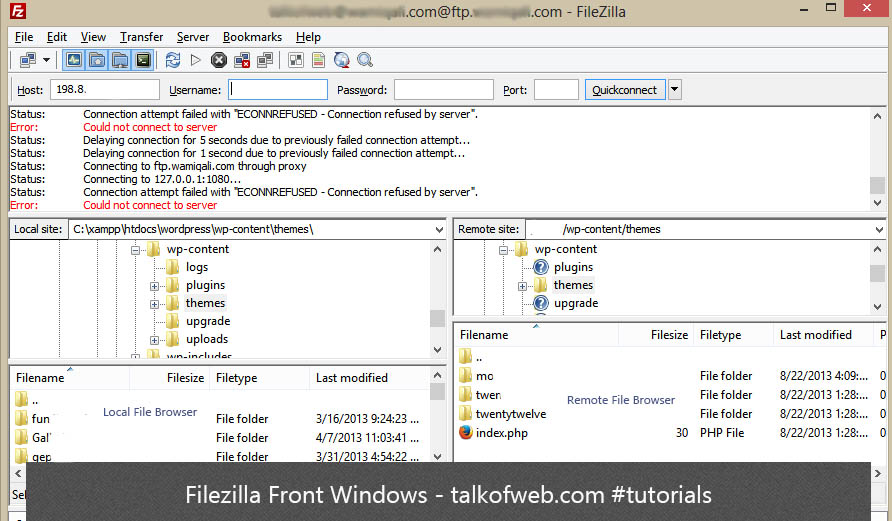Click the file search magnifier icon
The height and width of the screenshot is (521, 892).
click(x=364, y=60)
